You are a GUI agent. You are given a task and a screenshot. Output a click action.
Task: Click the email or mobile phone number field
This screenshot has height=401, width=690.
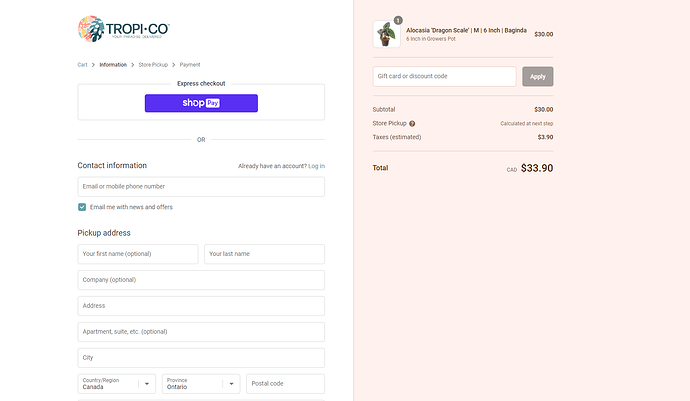(201, 187)
